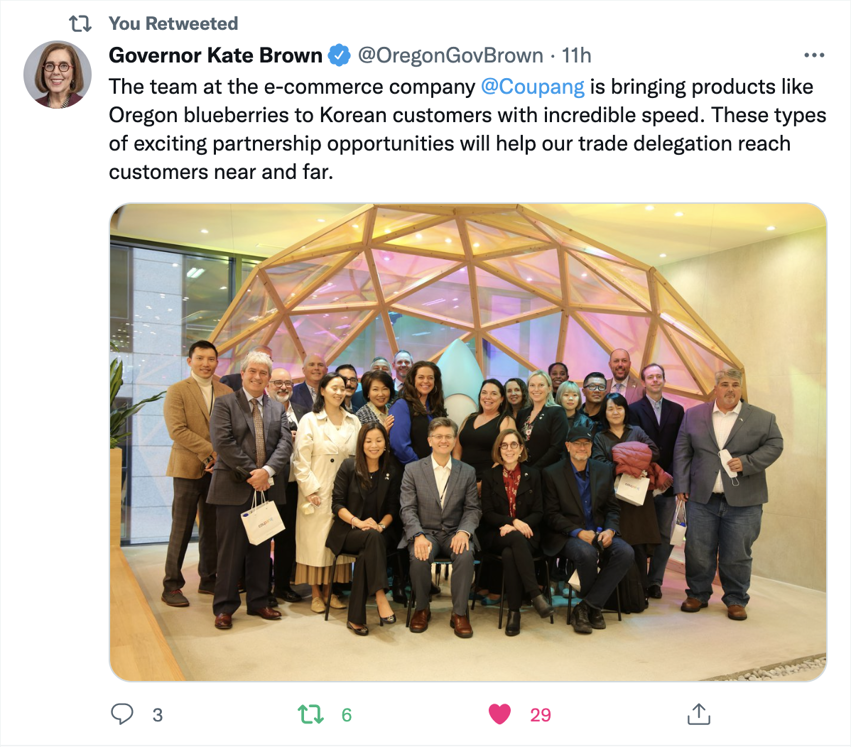Enlarge the group photo under the dome

(468, 442)
